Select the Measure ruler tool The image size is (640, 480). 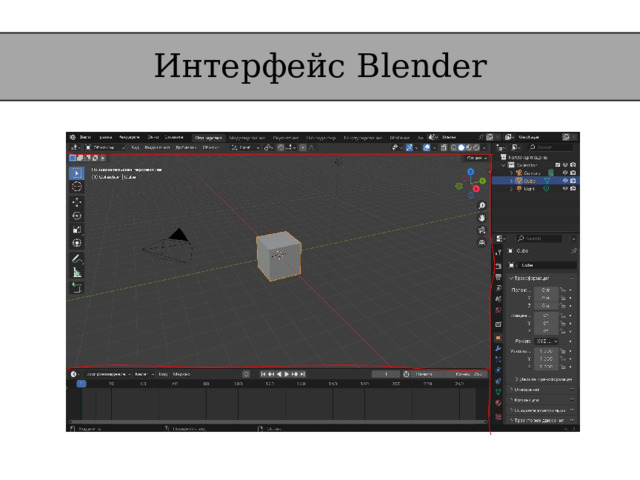click(77, 272)
